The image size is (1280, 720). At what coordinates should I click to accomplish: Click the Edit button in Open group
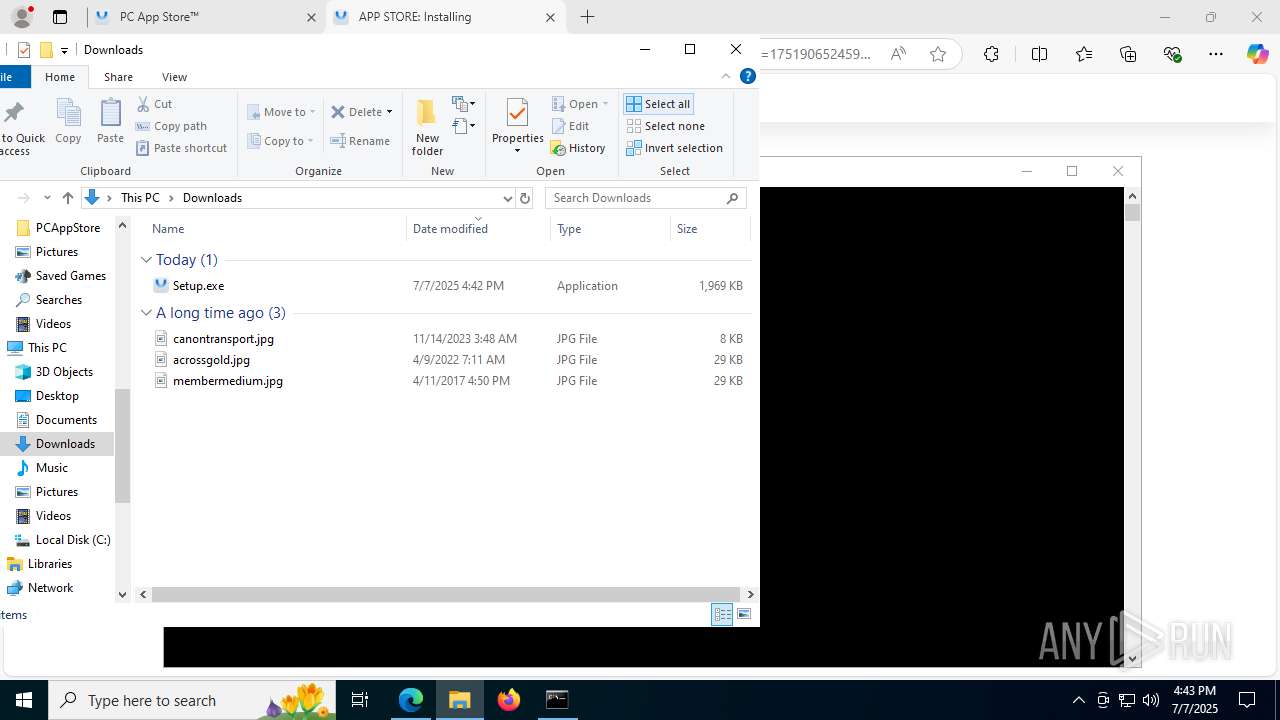click(570, 126)
